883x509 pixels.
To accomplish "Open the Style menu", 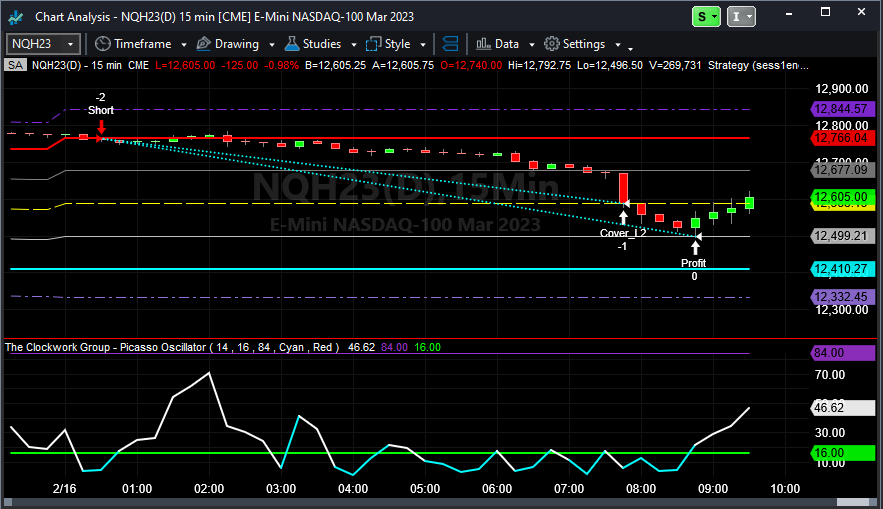I will 397,44.
